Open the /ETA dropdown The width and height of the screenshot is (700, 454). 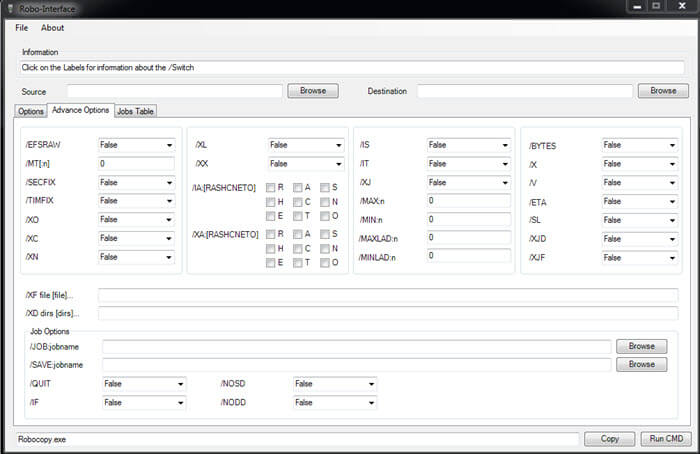(640, 201)
